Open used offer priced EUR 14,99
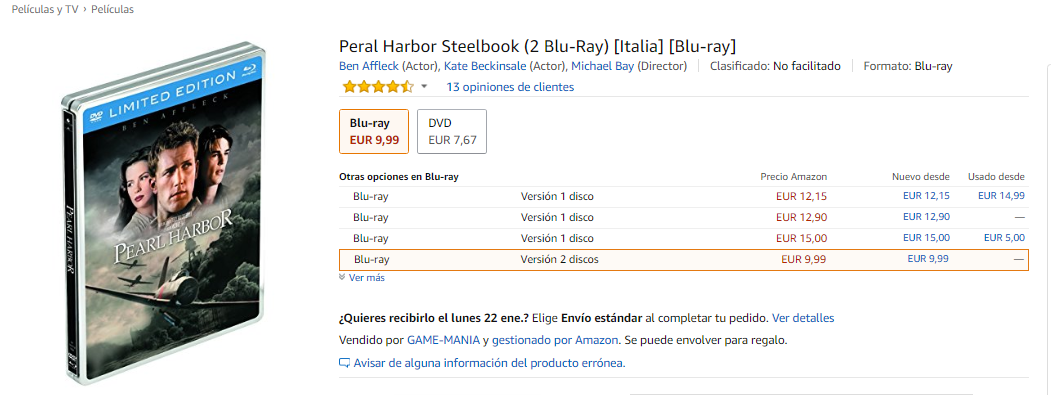This screenshot has height=395, width=1051. pyautogui.click(x=1001, y=196)
